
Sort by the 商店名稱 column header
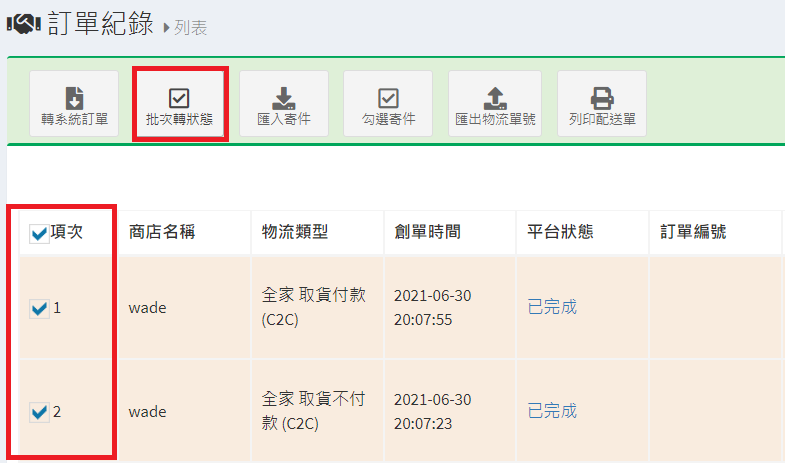pos(161,232)
